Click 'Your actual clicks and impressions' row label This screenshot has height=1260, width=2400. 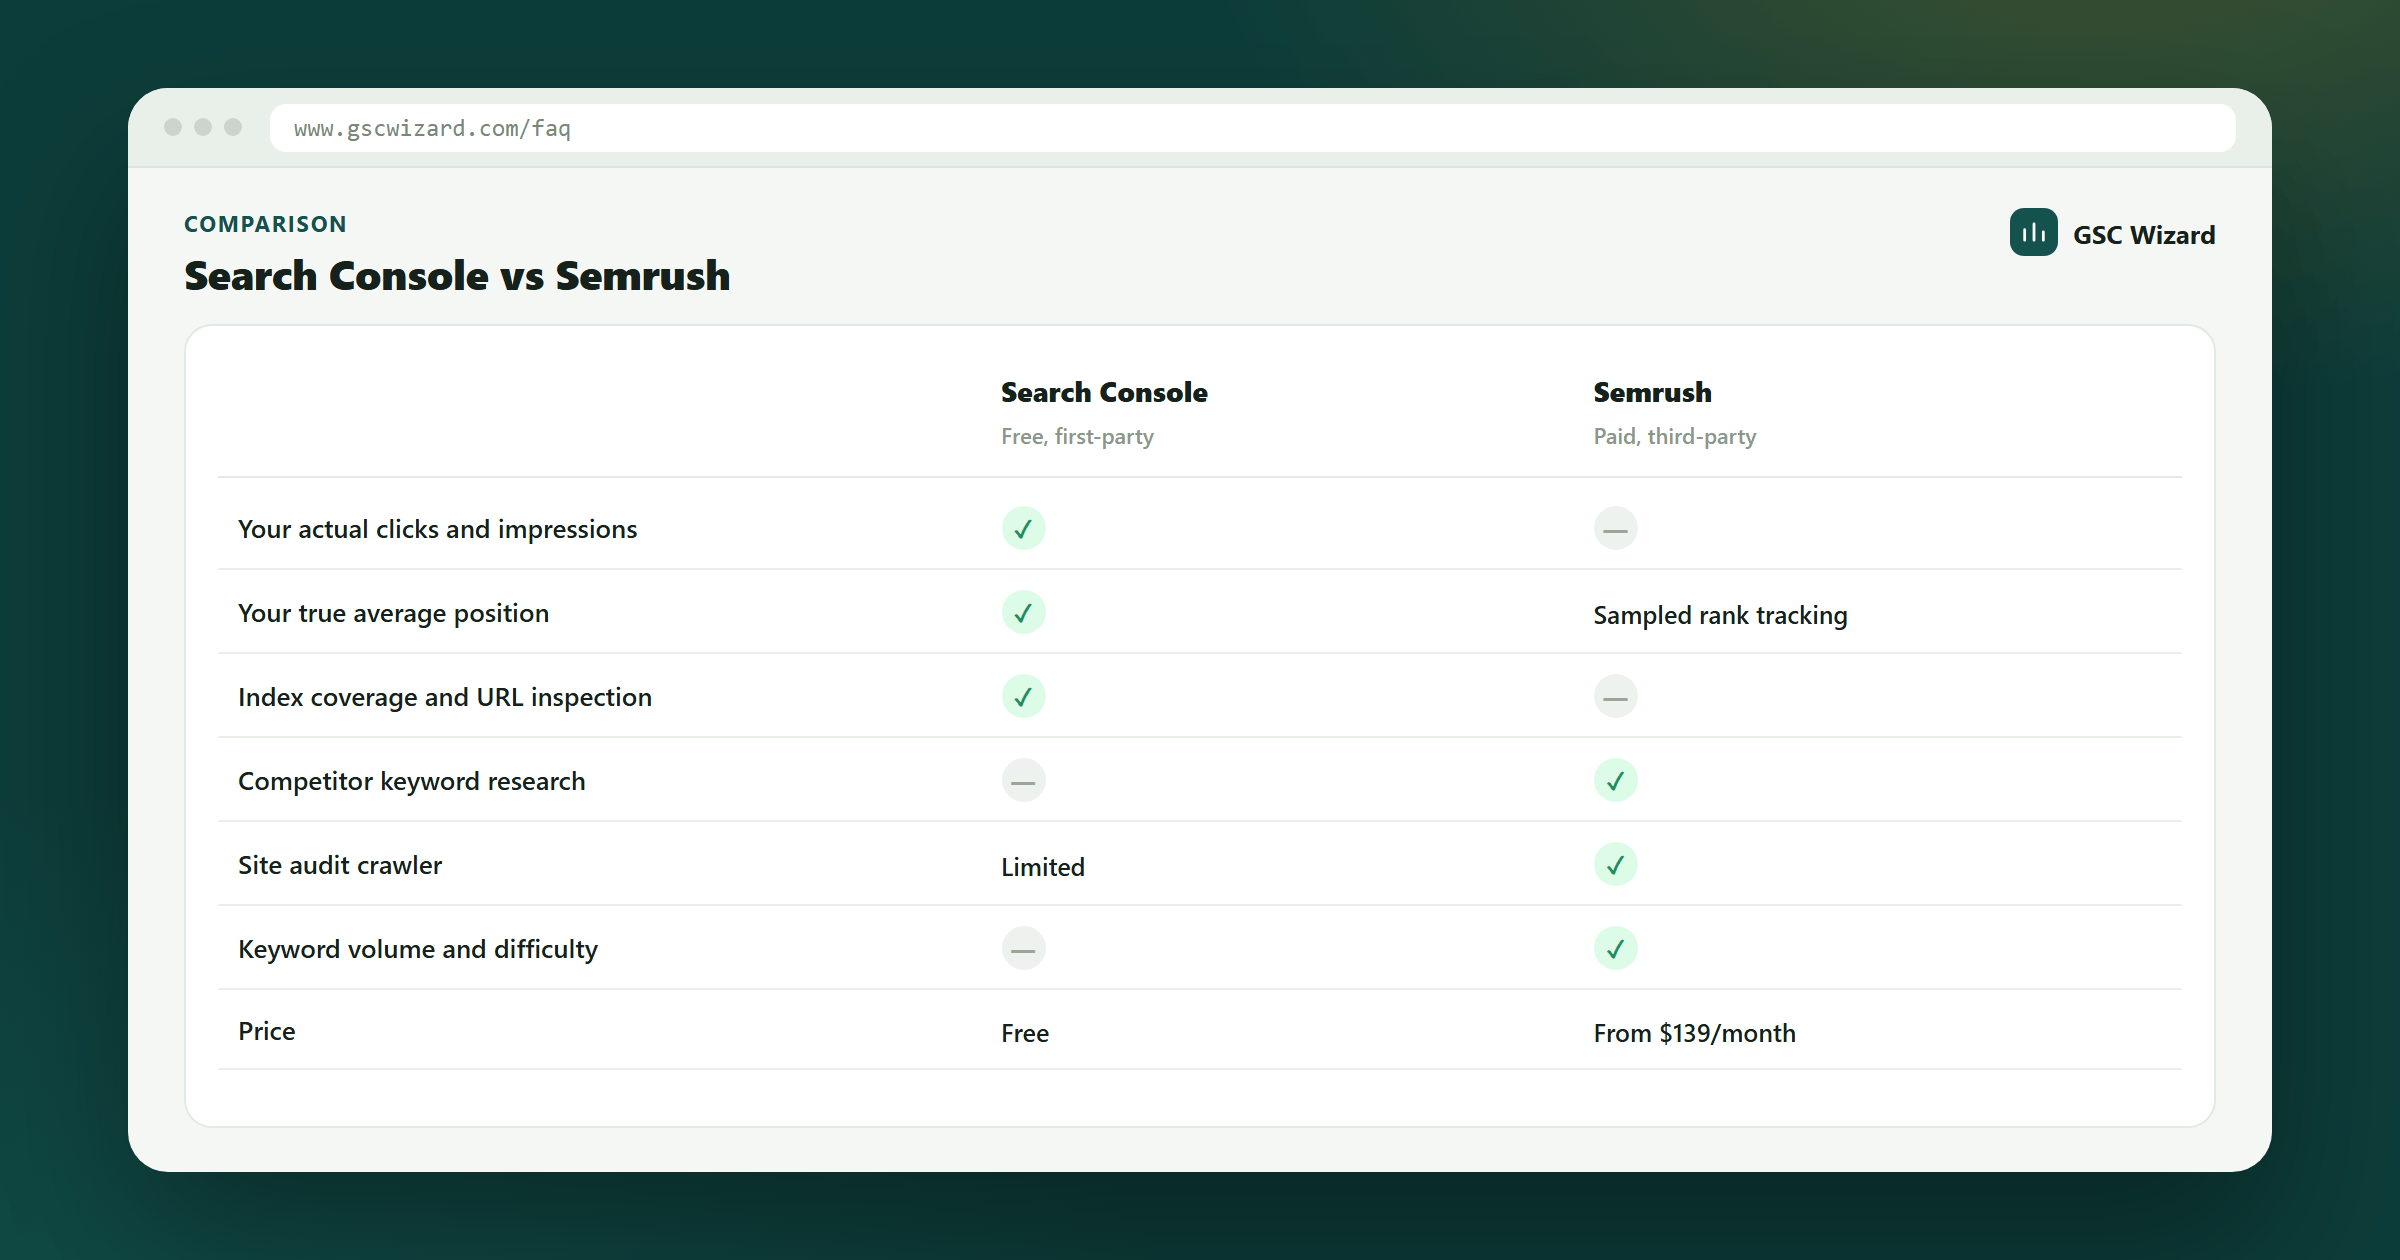pyautogui.click(x=437, y=529)
